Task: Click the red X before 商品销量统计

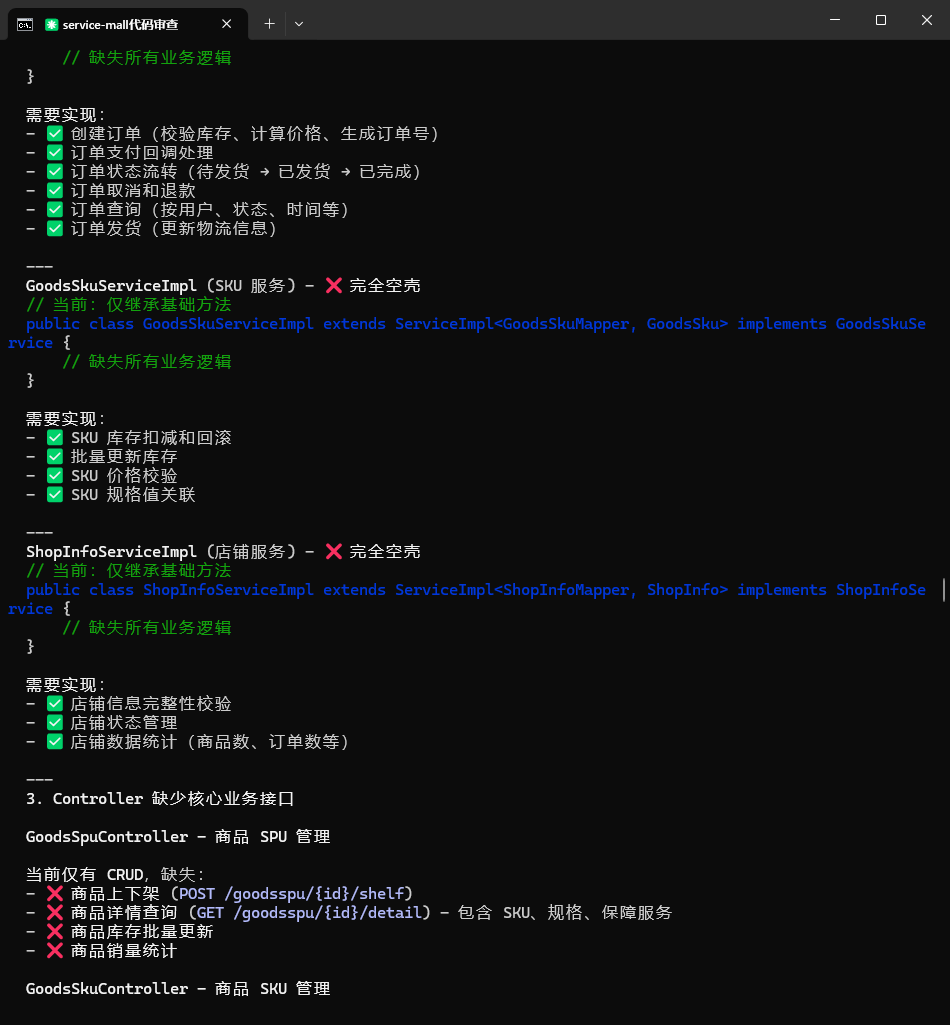Action: [x=55, y=950]
